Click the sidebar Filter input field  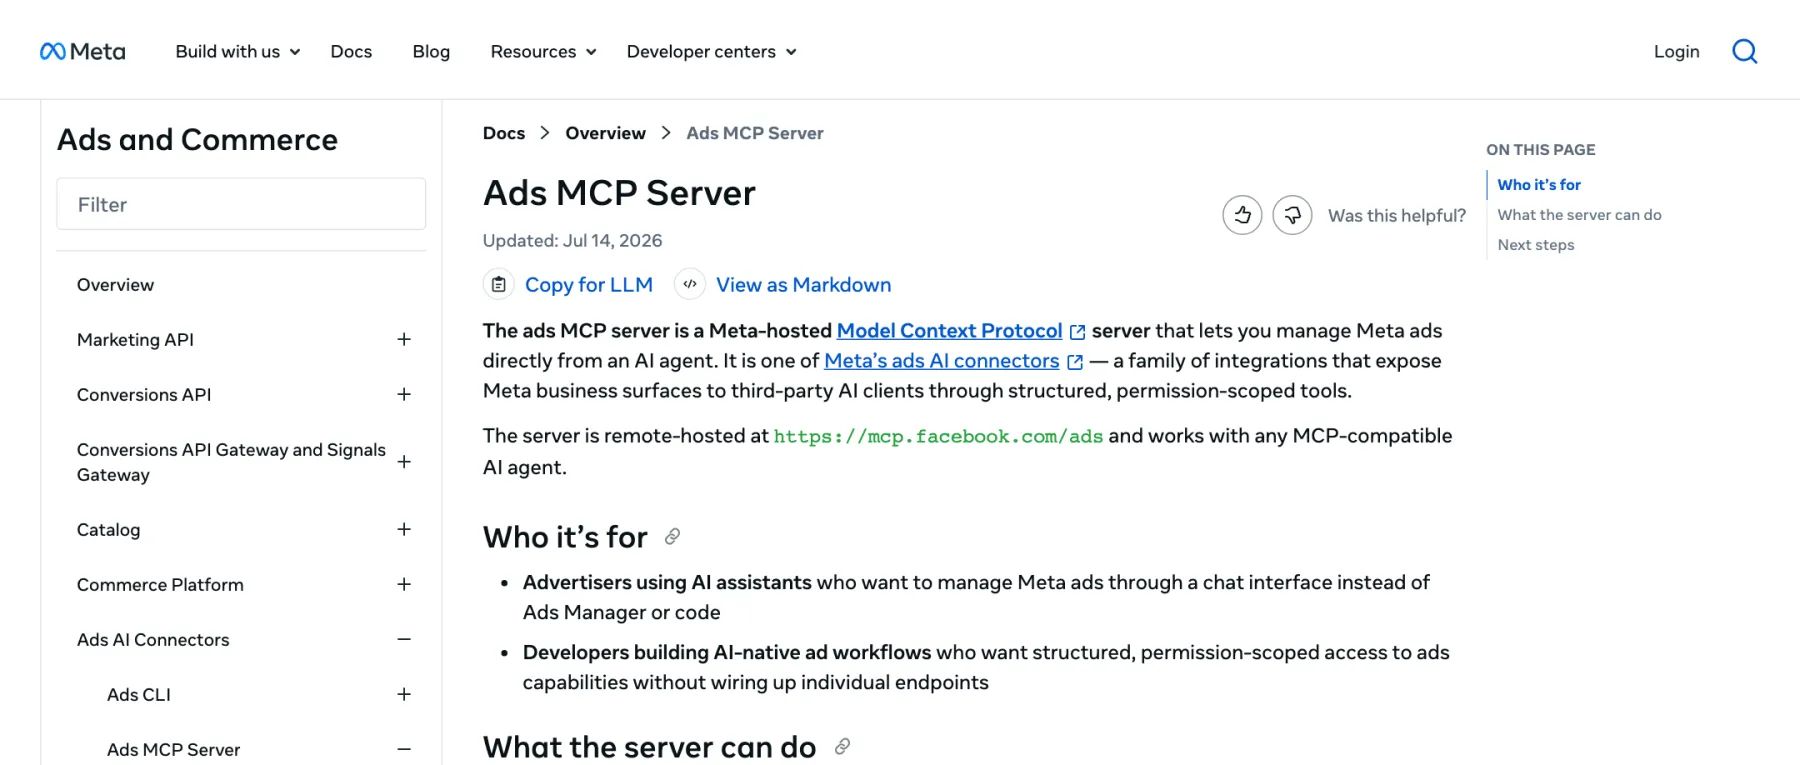pos(241,204)
